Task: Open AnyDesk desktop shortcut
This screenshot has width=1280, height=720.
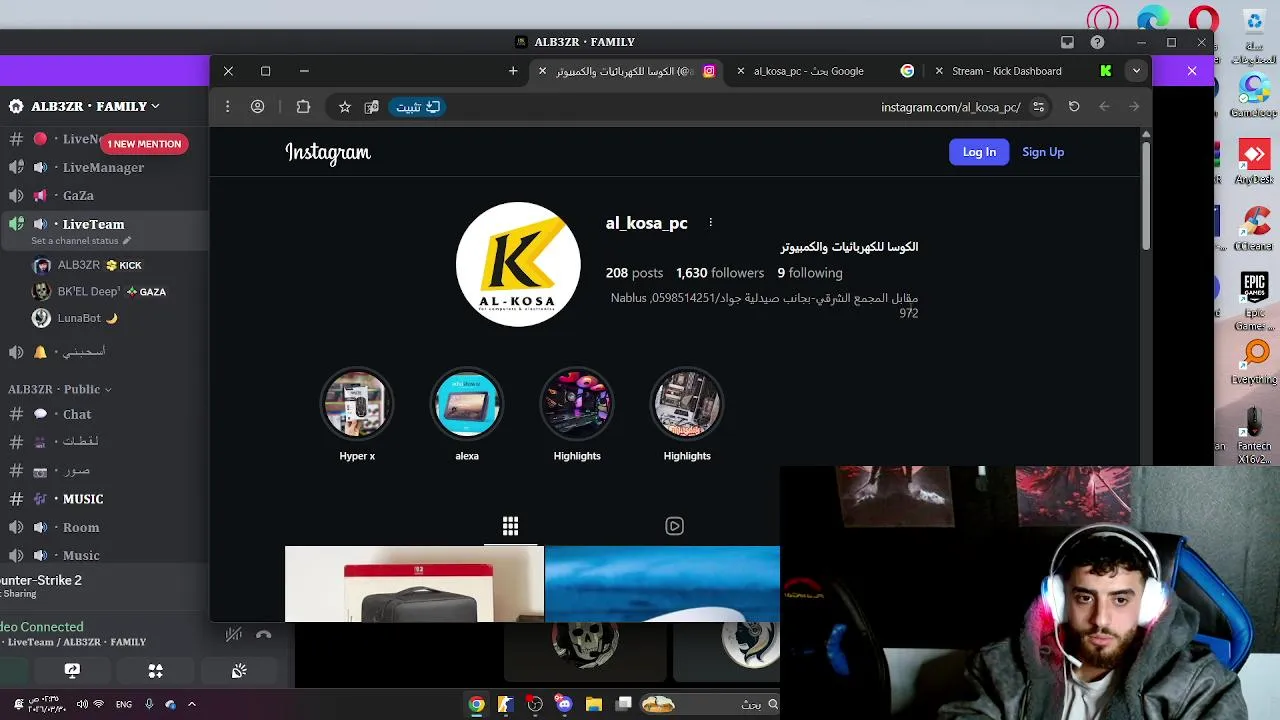Action: pyautogui.click(x=1254, y=163)
